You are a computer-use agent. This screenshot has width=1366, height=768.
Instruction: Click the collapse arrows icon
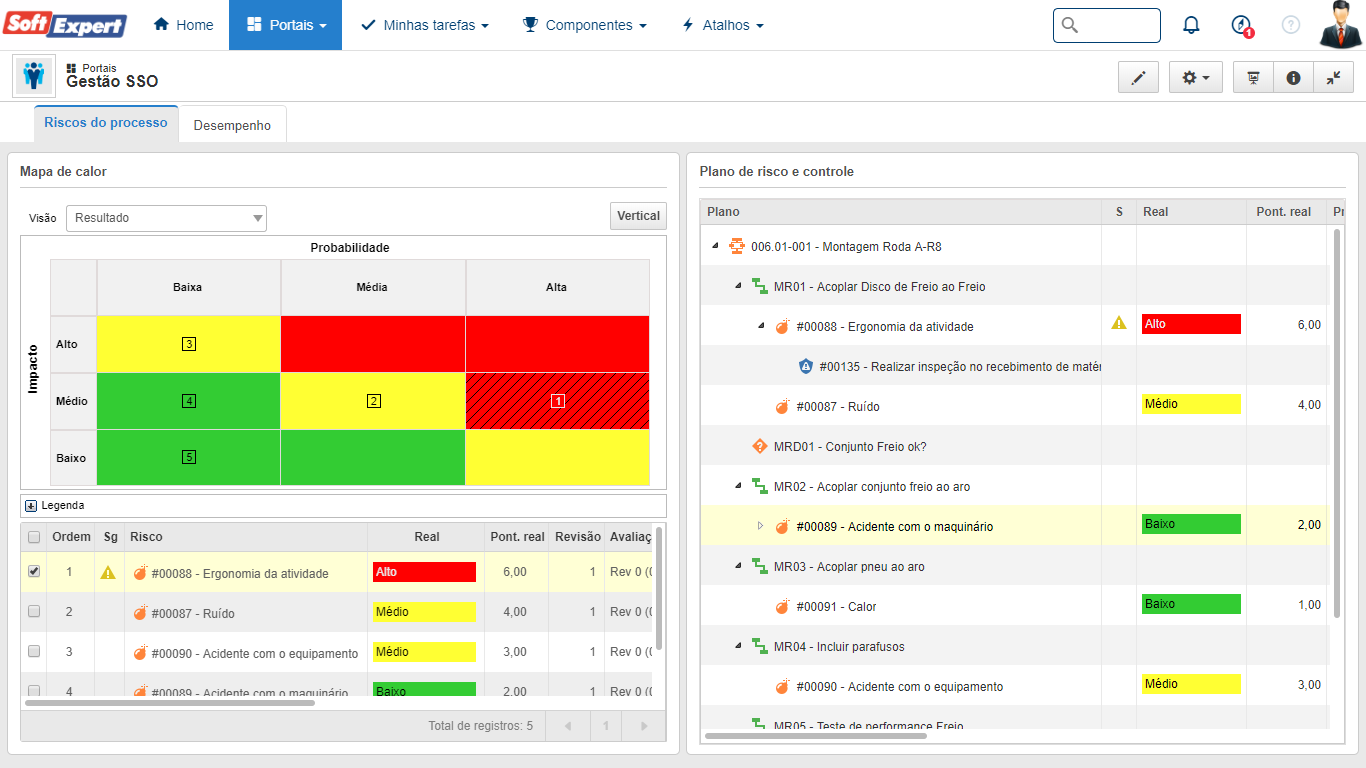click(1333, 78)
